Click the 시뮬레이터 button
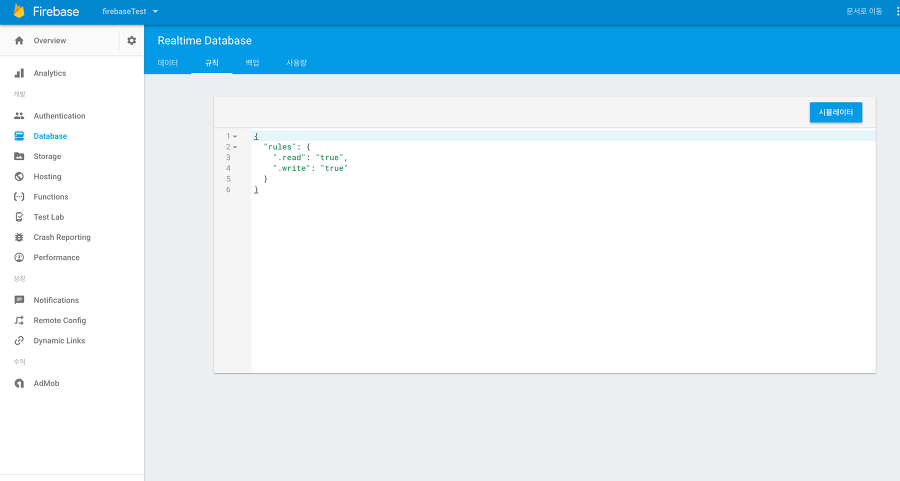 pos(836,113)
